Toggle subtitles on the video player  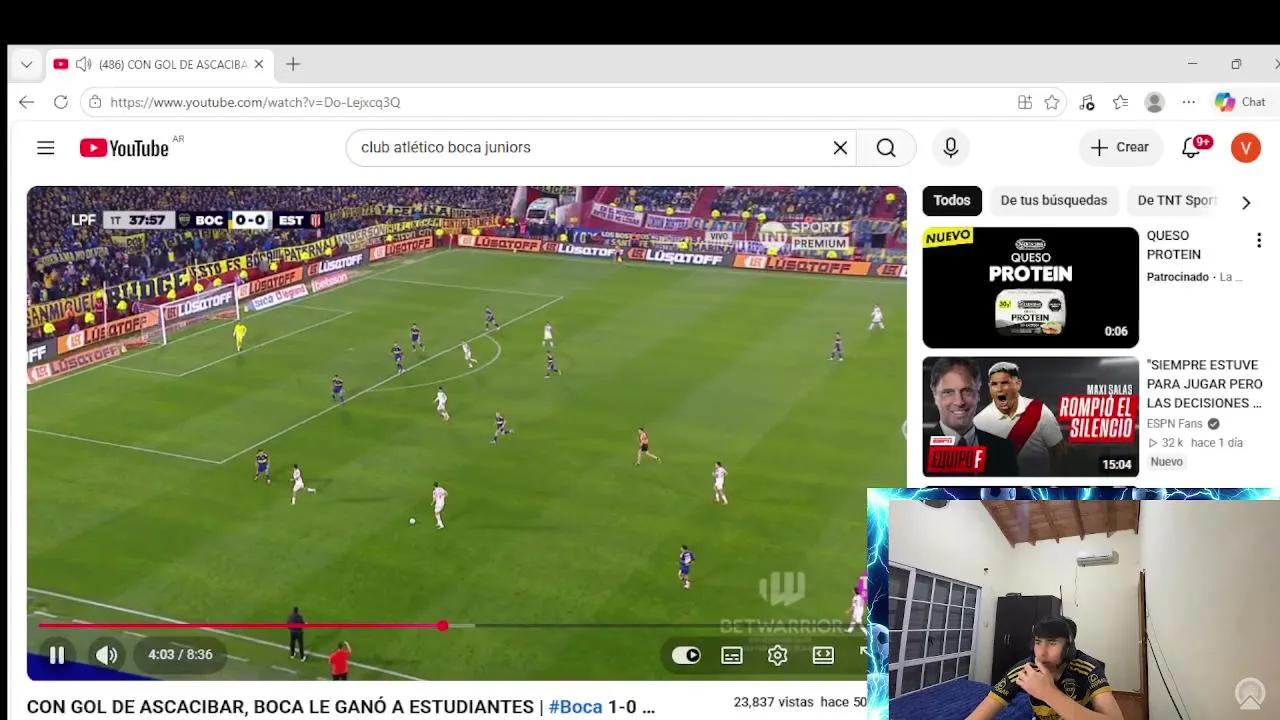point(732,655)
